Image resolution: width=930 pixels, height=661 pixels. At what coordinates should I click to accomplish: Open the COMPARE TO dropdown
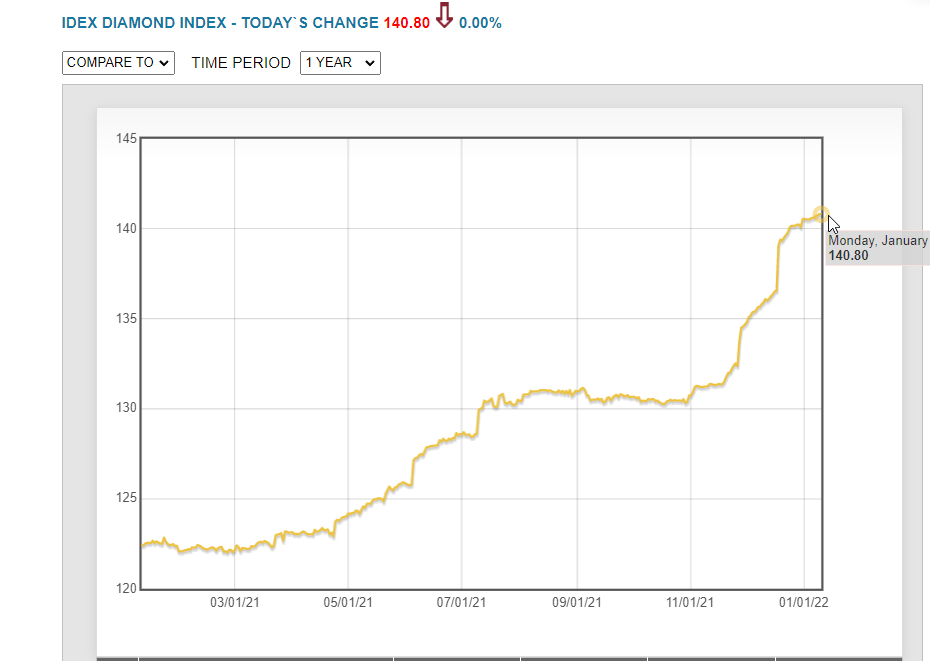coord(118,63)
